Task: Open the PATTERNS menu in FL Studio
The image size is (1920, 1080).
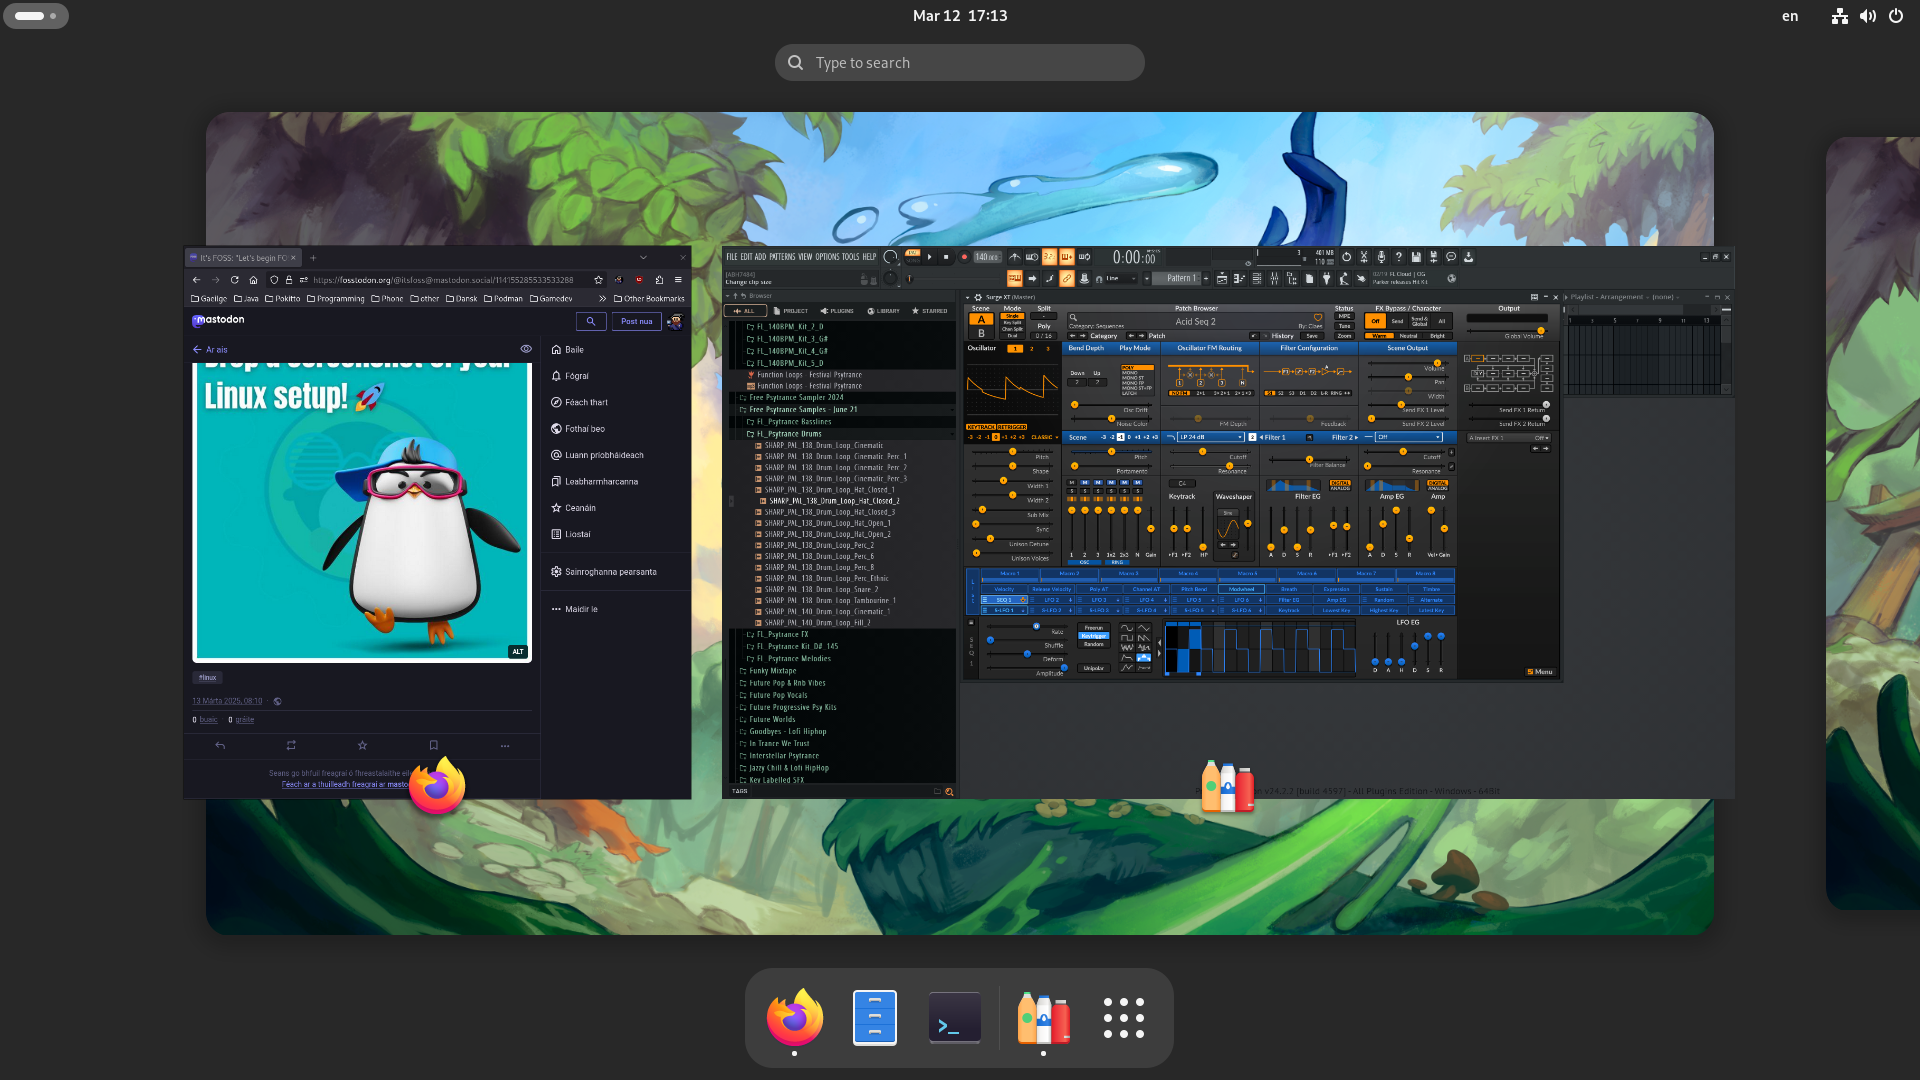Action: tap(781, 257)
